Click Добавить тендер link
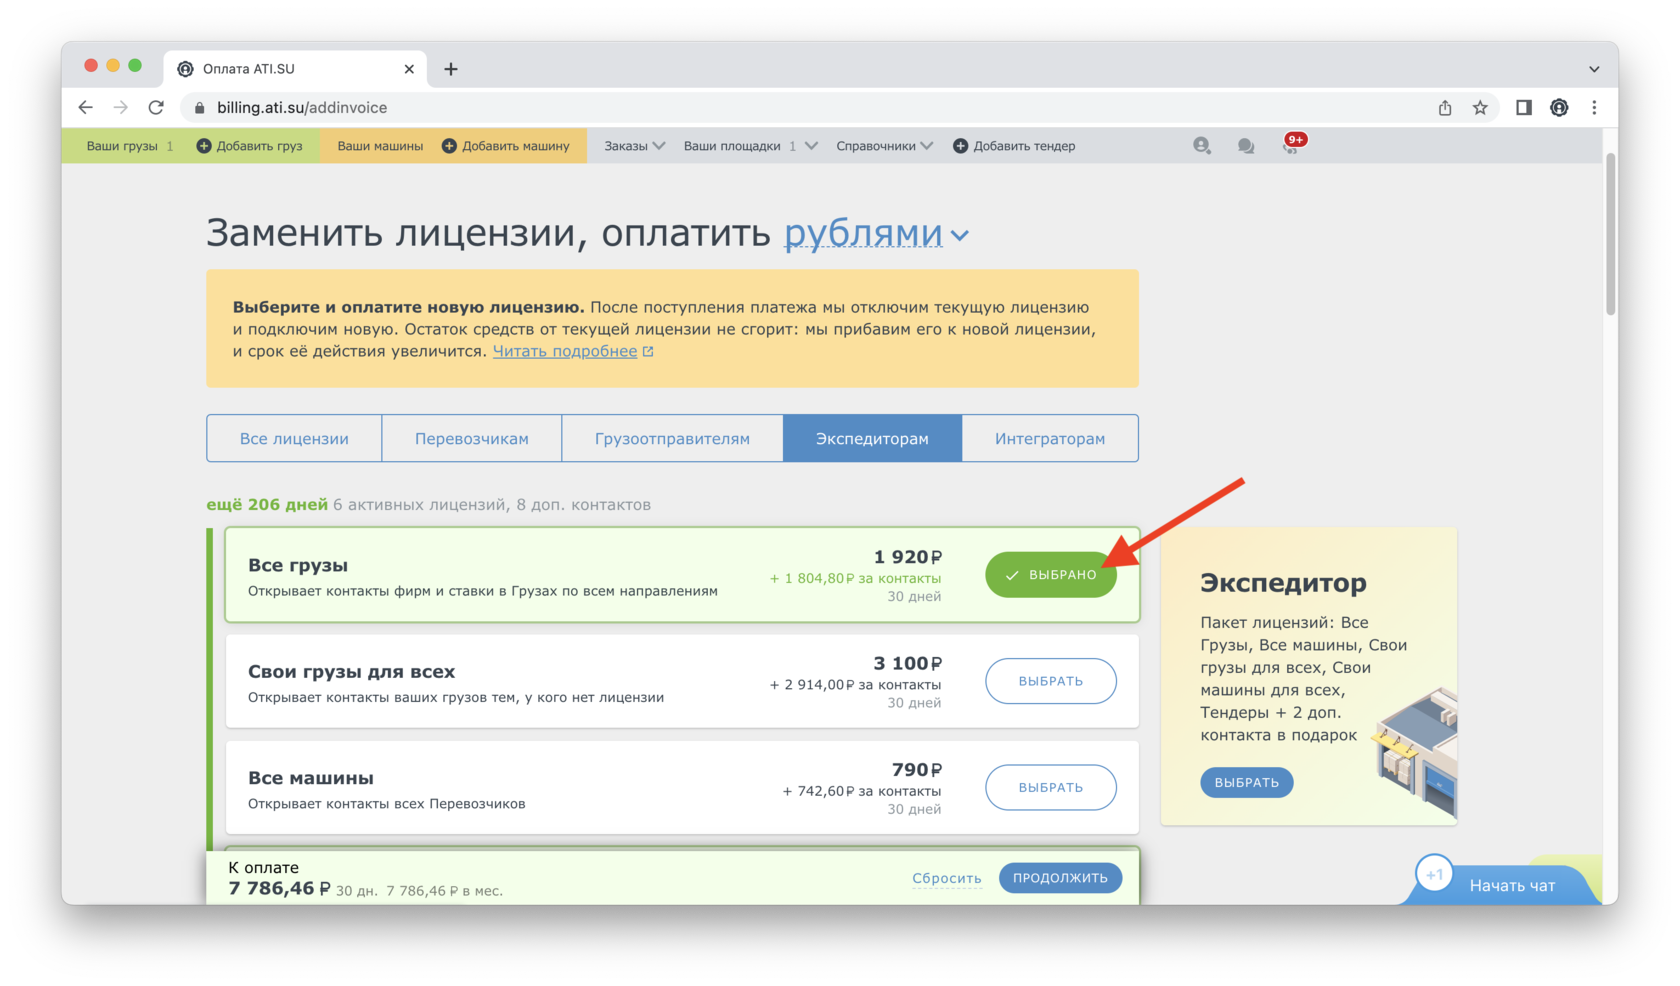This screenshot has height=986, width=1680. coord(1024,146)
